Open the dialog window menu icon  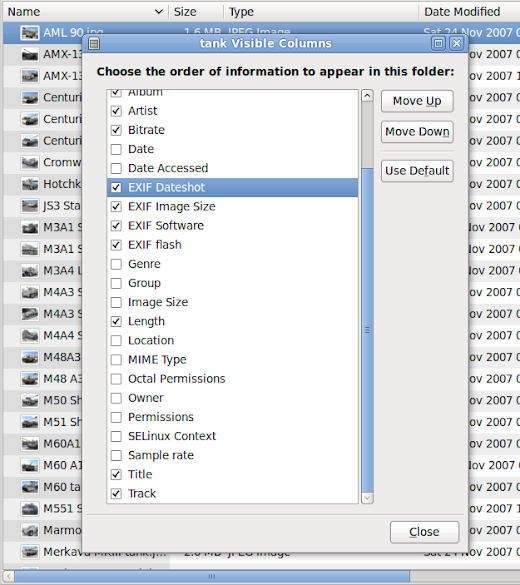(x=94, y=44)
